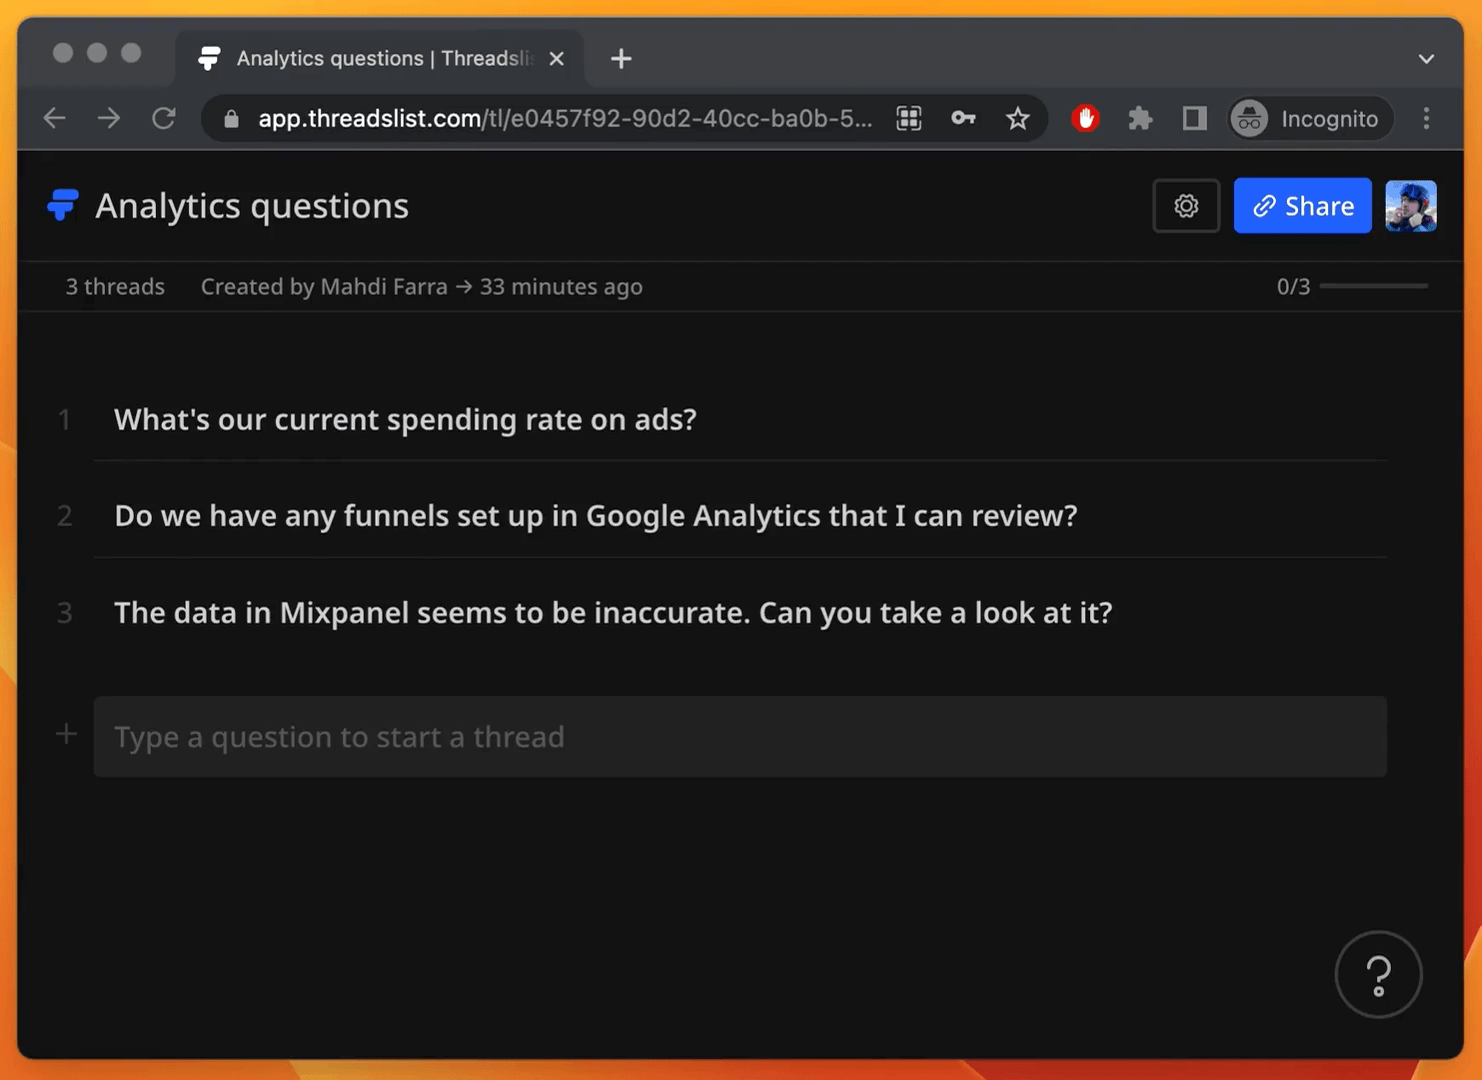The height and width of the screenshot is (1080, 1482).
Task: Click the plus icon beside the question input
Action: (x=66, y=734)
